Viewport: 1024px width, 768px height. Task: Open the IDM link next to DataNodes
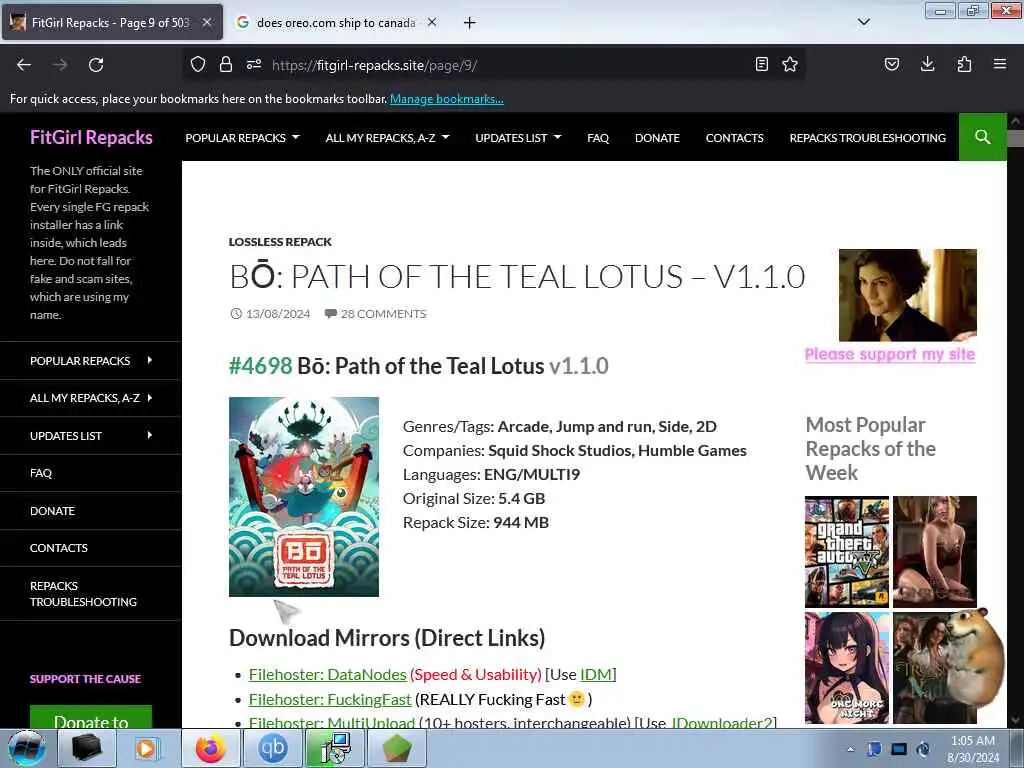click(x=596, y=675)
